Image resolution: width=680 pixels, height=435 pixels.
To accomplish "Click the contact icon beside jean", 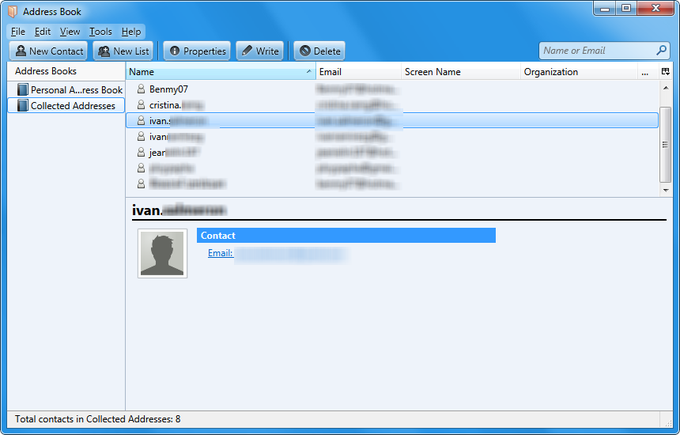I will 141,152.
